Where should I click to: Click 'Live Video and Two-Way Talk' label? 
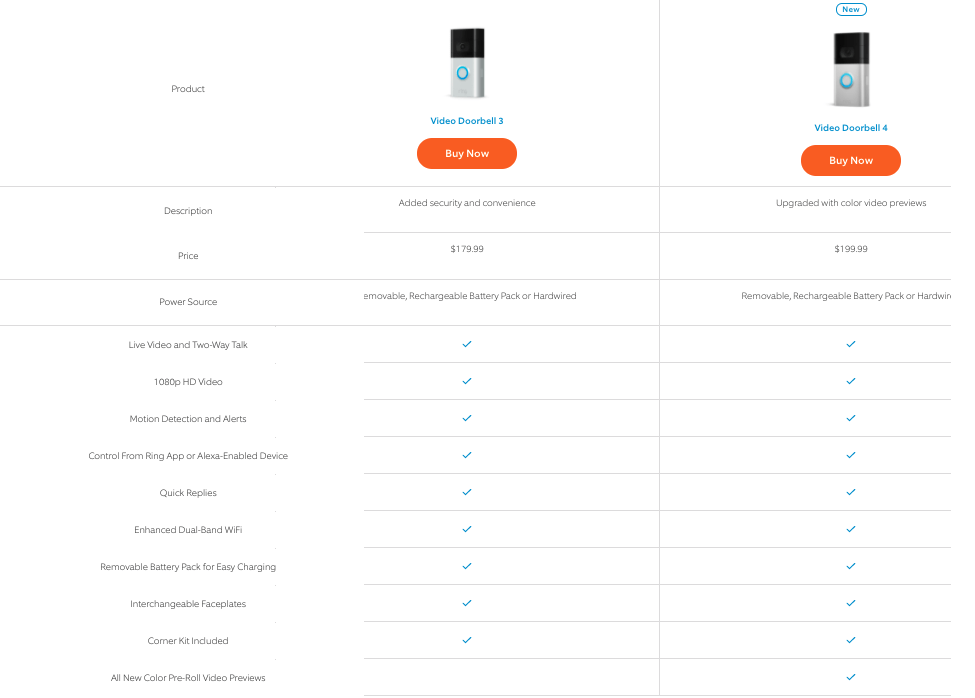(188, 344)
